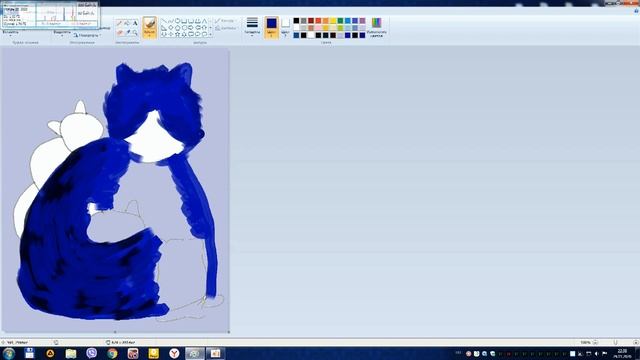Click the system tray clock
The width and height of the screenshot is (640, 360).
(x=622, y=353)
